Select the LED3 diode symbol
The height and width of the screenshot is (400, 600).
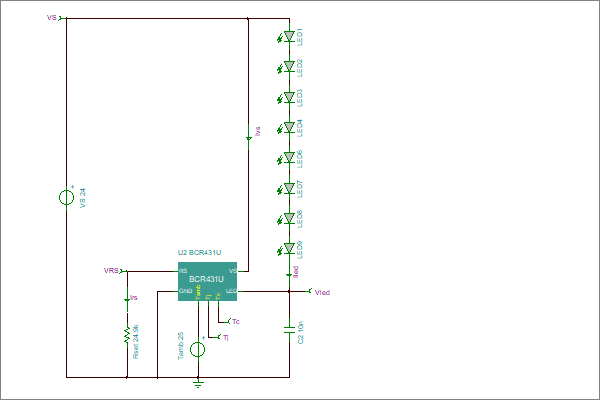[x=289, y=97]
